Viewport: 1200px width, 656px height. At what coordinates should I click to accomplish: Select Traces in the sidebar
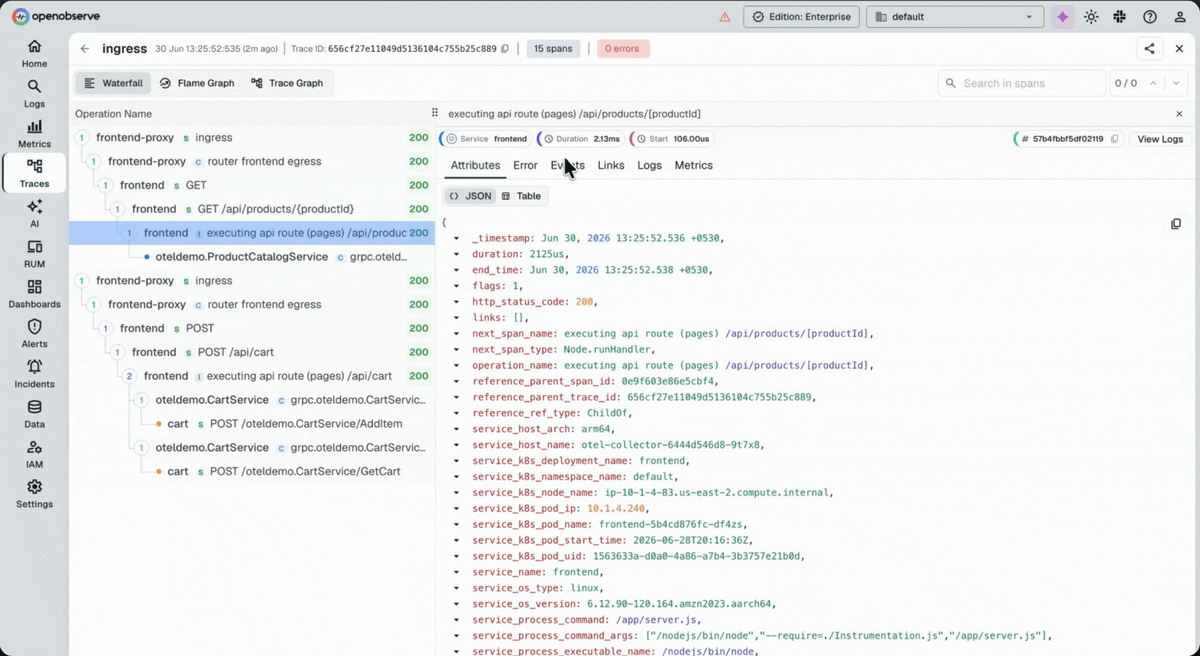click(x=34, y=174)
